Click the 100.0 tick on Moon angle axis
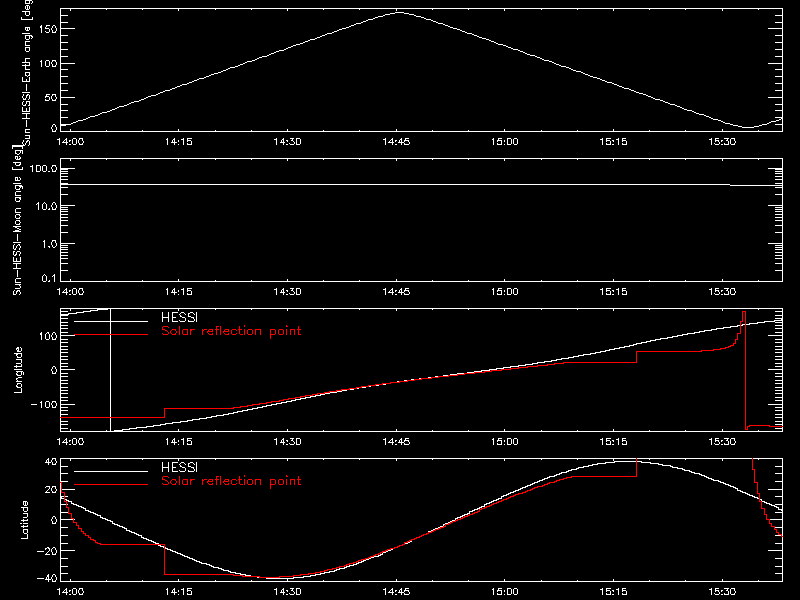Image resolution: width=800 pixels, height=600 pixels. tap(43, 169)
